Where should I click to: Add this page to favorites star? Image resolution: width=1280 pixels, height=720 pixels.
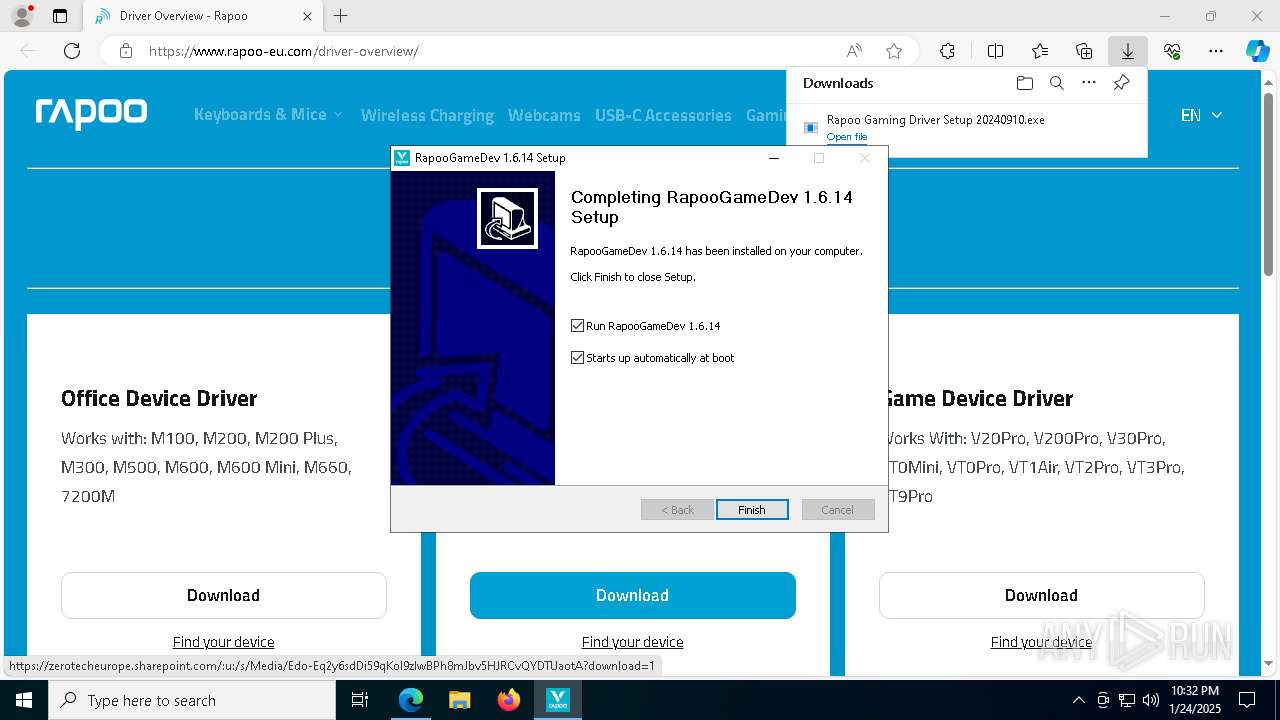click(894, 51)
